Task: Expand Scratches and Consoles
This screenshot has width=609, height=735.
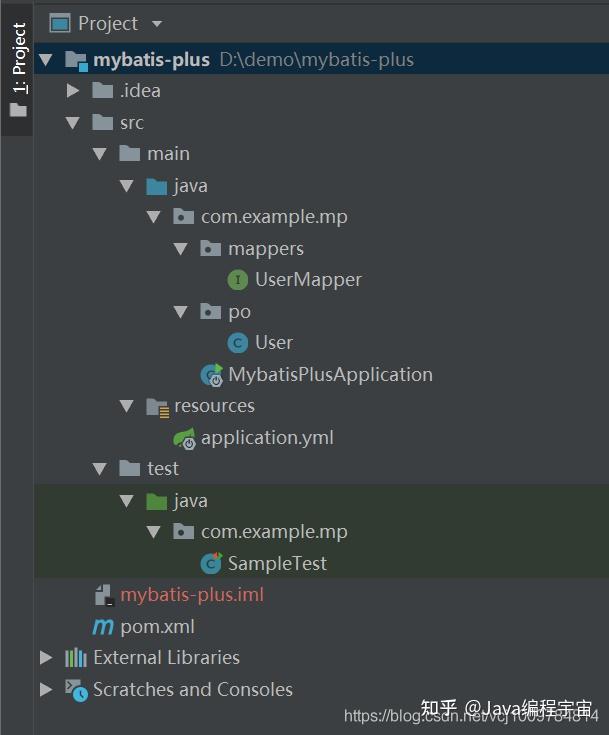Action: click(46, 690)
